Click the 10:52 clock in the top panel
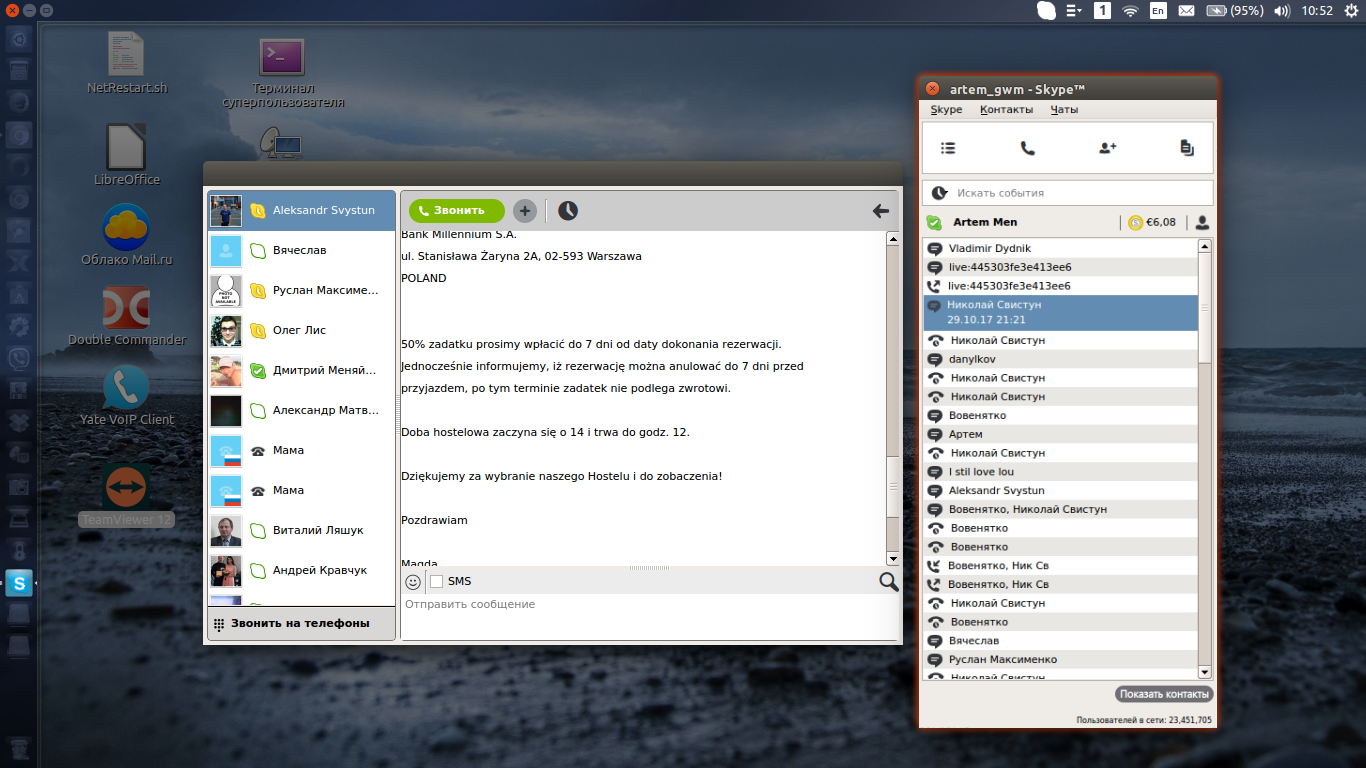This screenshot has width=1366, height=768. point(1317,11)
